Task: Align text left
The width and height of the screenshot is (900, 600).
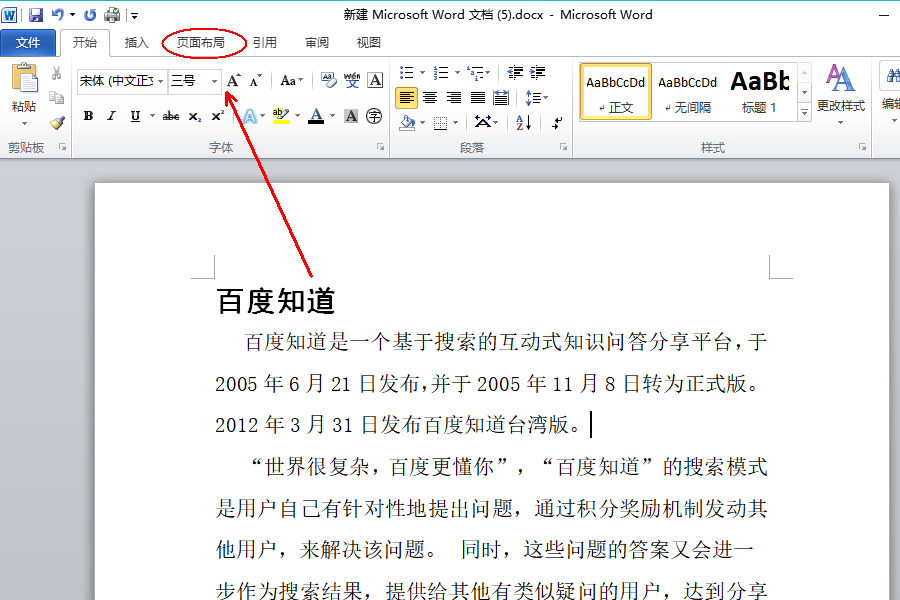Action: point(406,98)
